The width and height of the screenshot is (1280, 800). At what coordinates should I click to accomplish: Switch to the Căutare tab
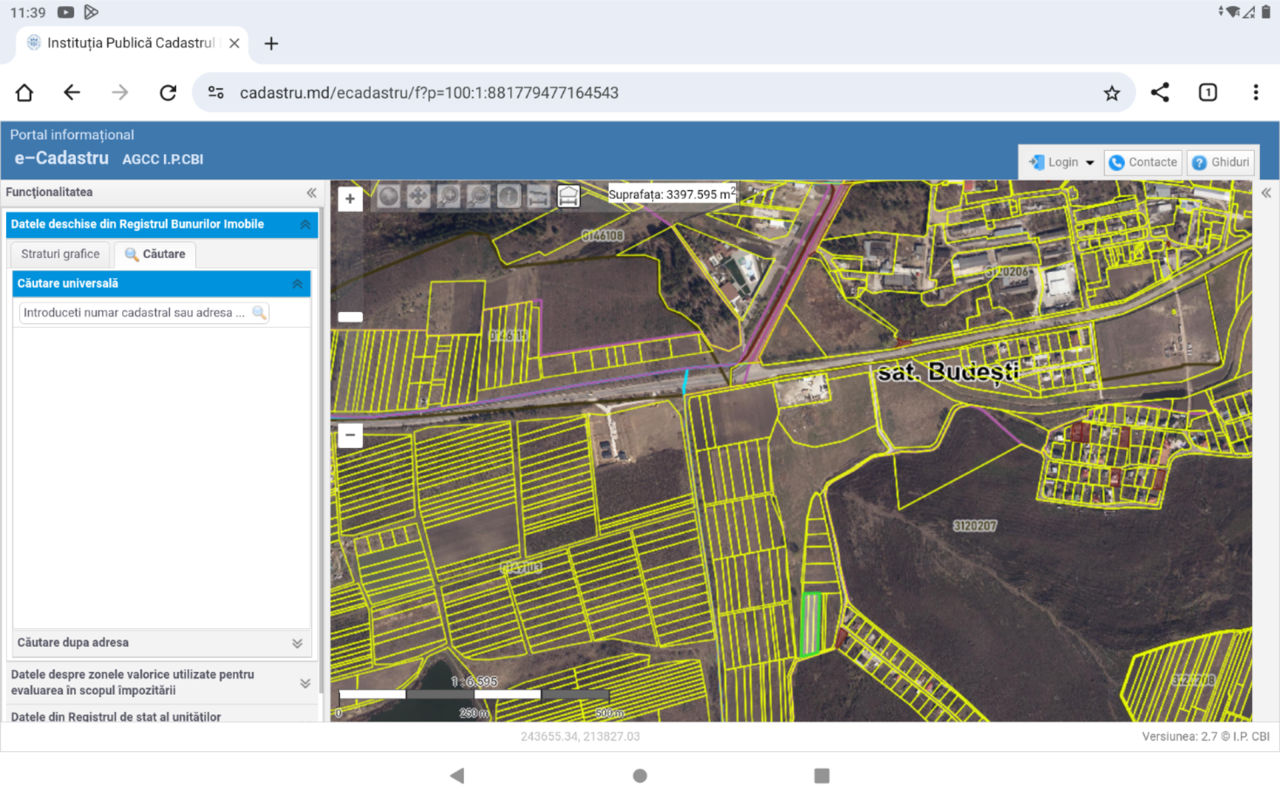pos(155,254)
